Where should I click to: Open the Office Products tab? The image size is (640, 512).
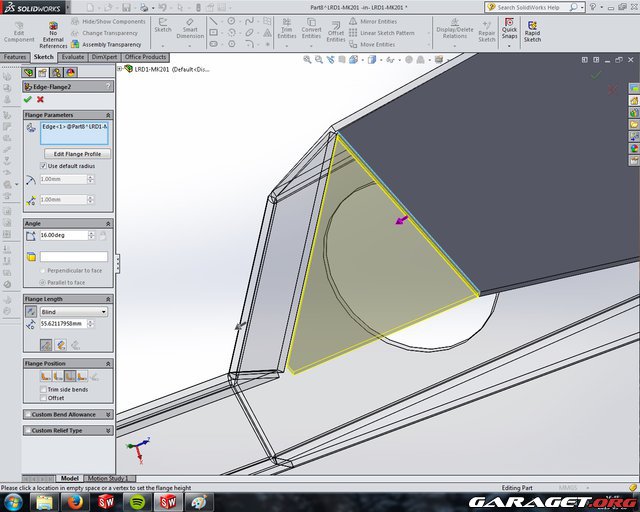(145, 57)
